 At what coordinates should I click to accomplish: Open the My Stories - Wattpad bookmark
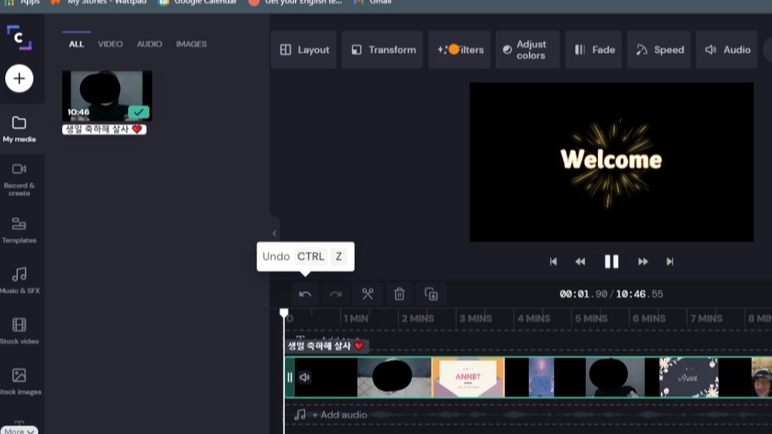pyautogui.click(x=98, y=2)
